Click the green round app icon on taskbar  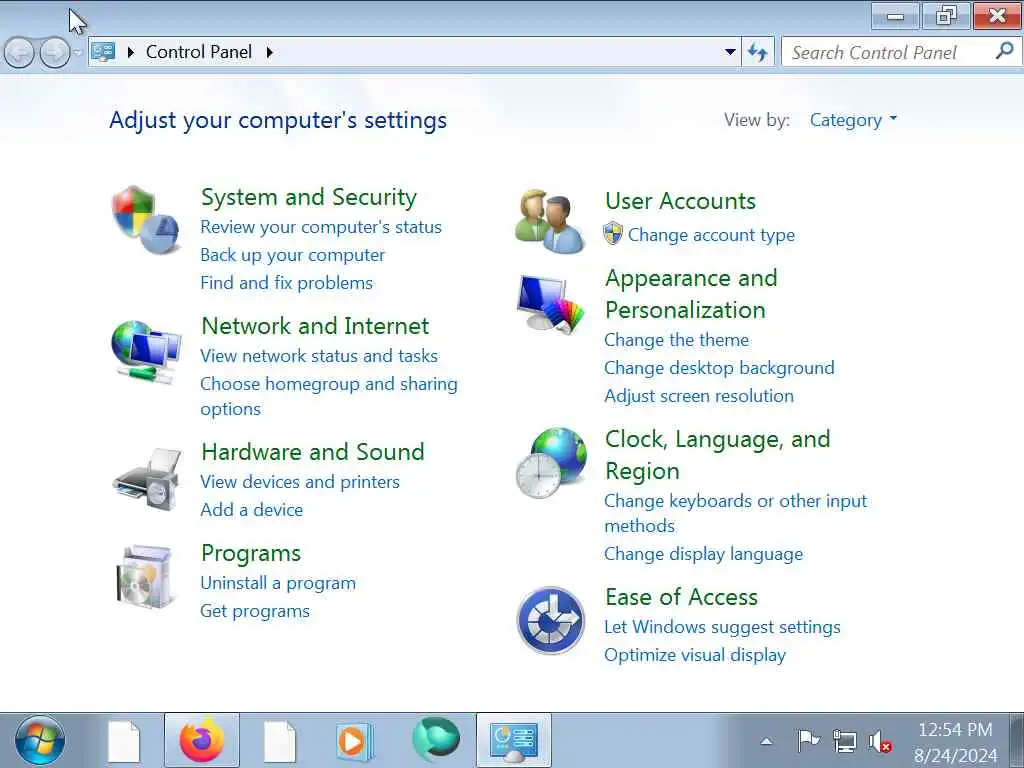(436, 740)
